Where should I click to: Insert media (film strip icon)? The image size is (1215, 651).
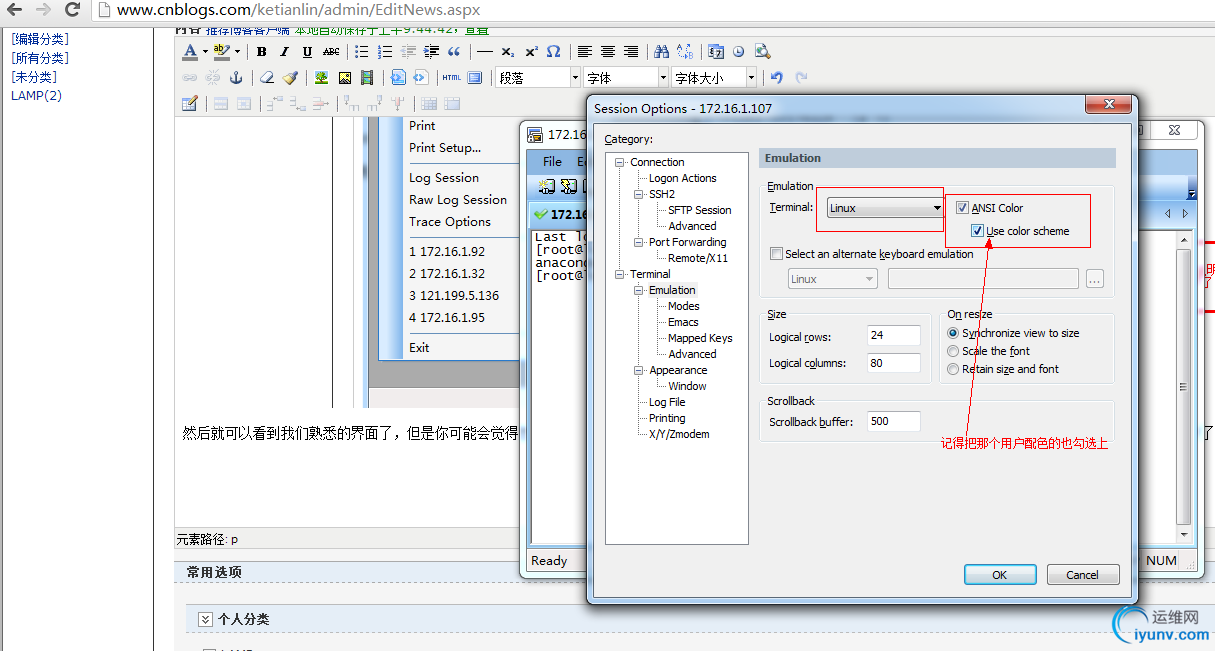(x=368, y=77)
